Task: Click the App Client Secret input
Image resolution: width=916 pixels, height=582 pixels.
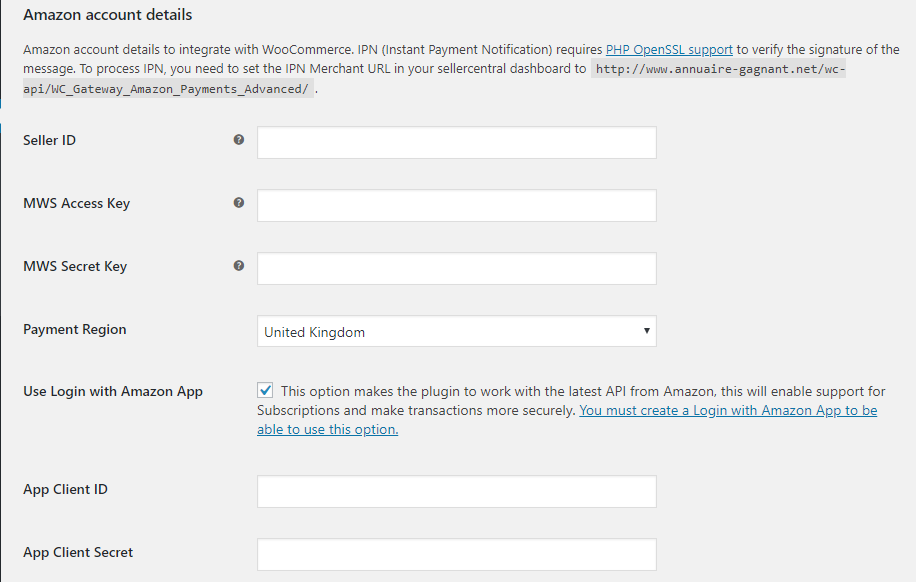Action: pos(457,555)
